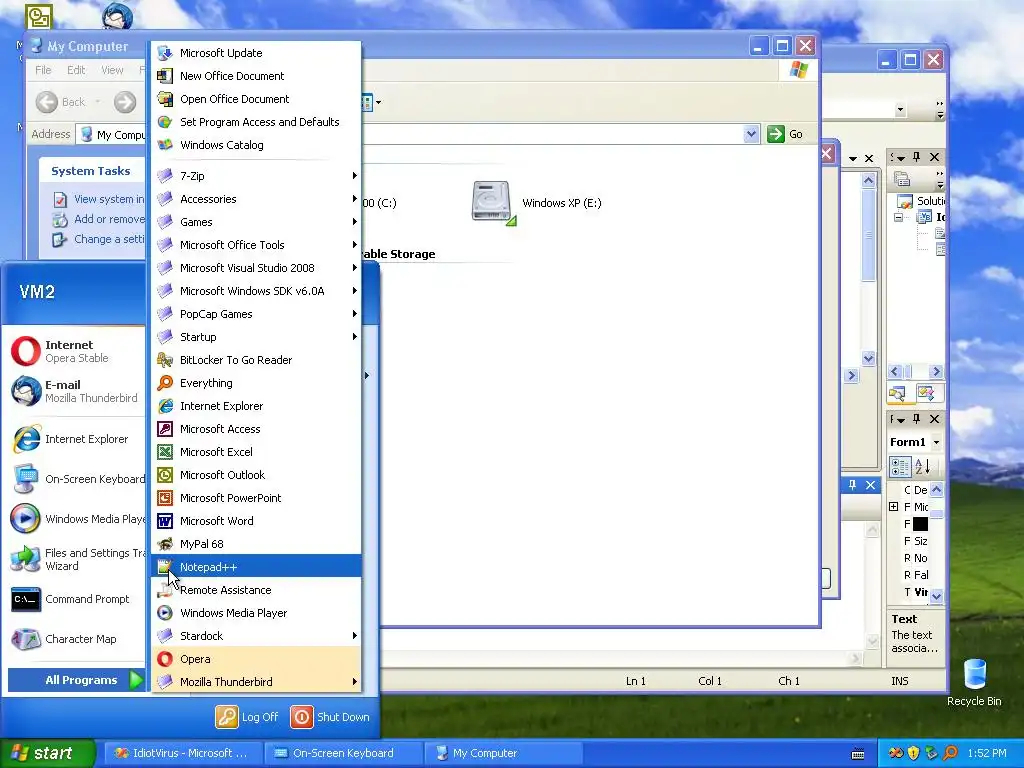Start Microsoft PowerPoint
The width and height of the screenshot is (1024, 768).
pos(256,498)
